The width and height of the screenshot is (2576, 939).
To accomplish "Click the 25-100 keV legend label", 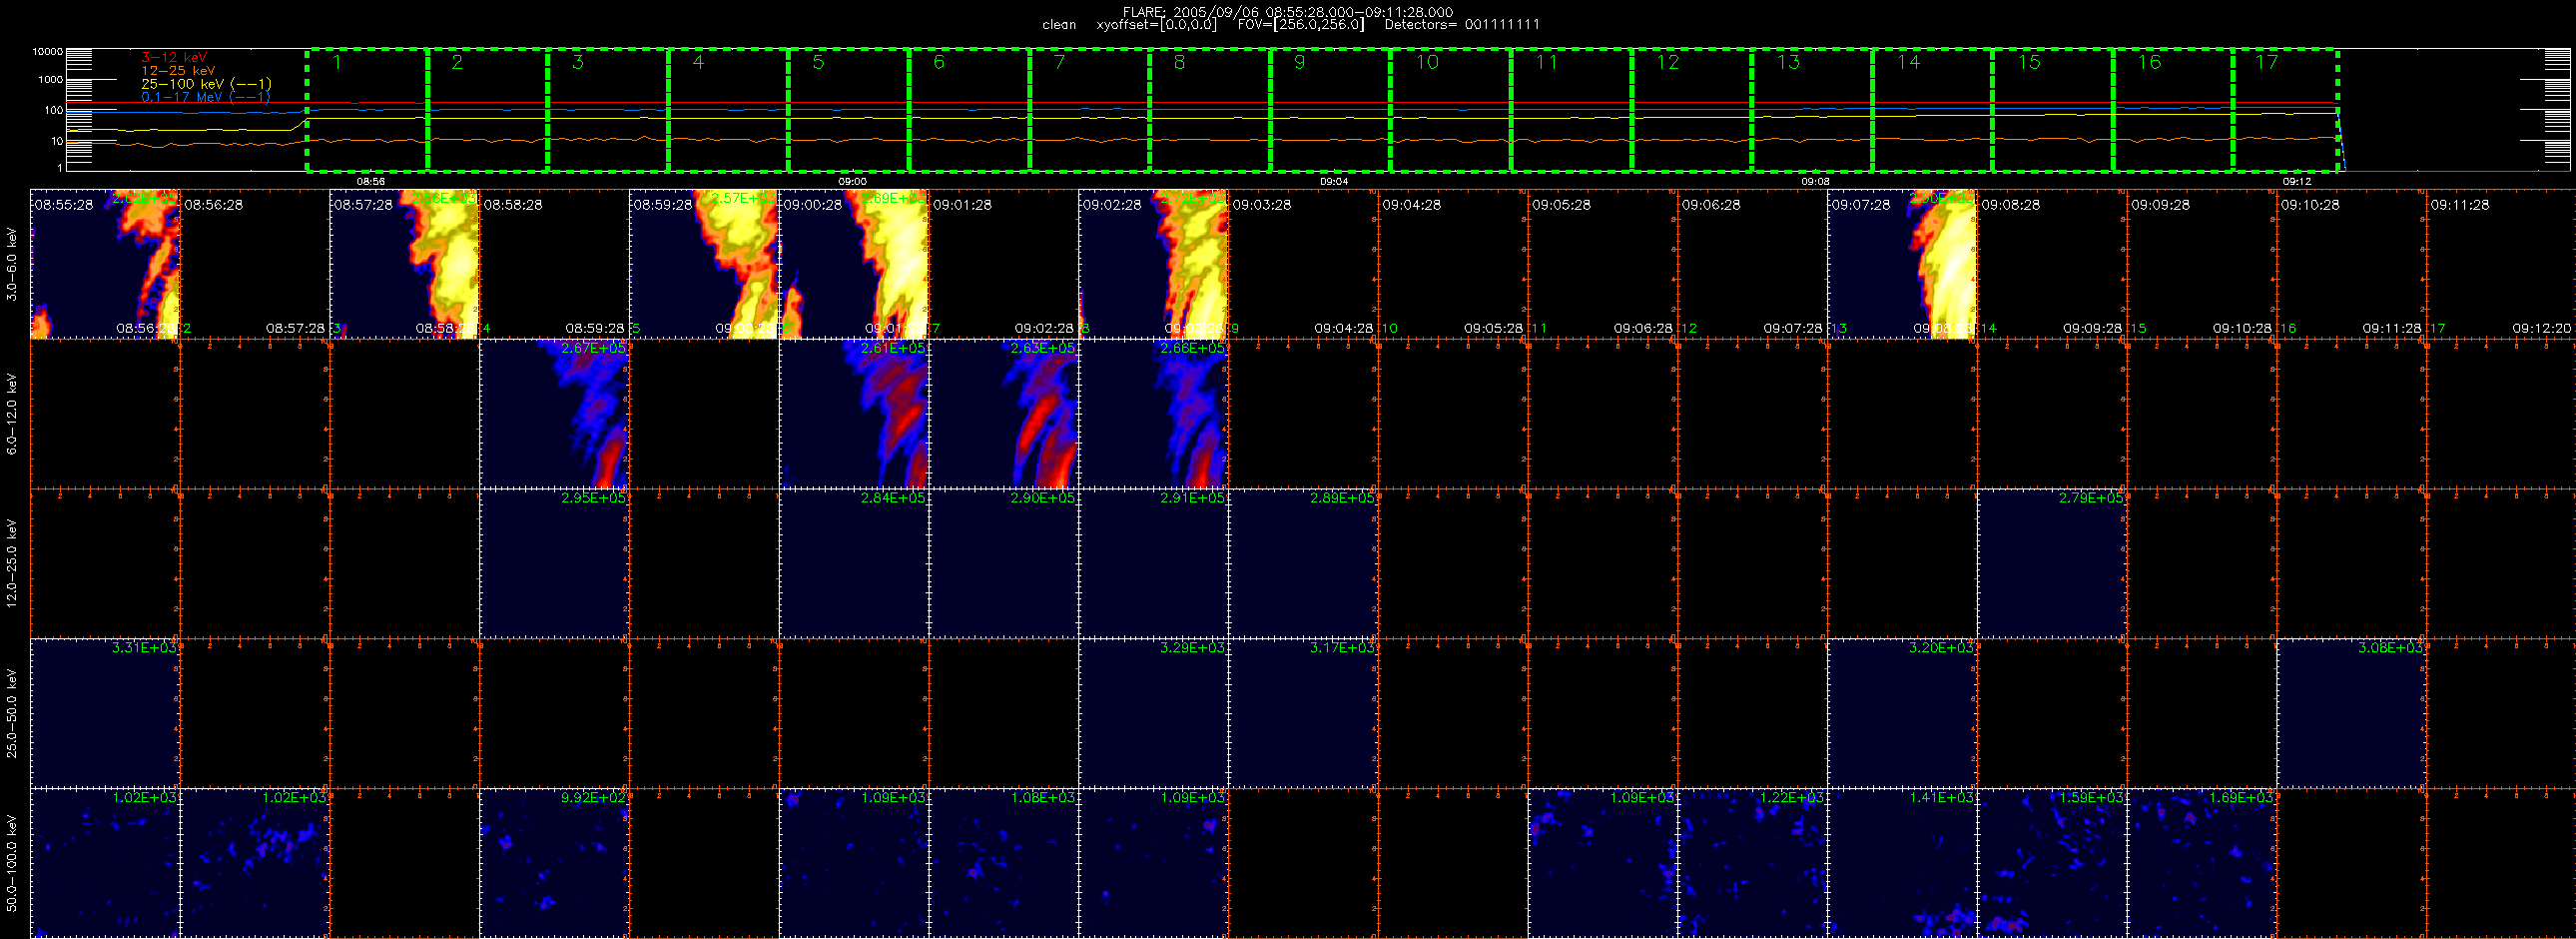I will point(206,84).
